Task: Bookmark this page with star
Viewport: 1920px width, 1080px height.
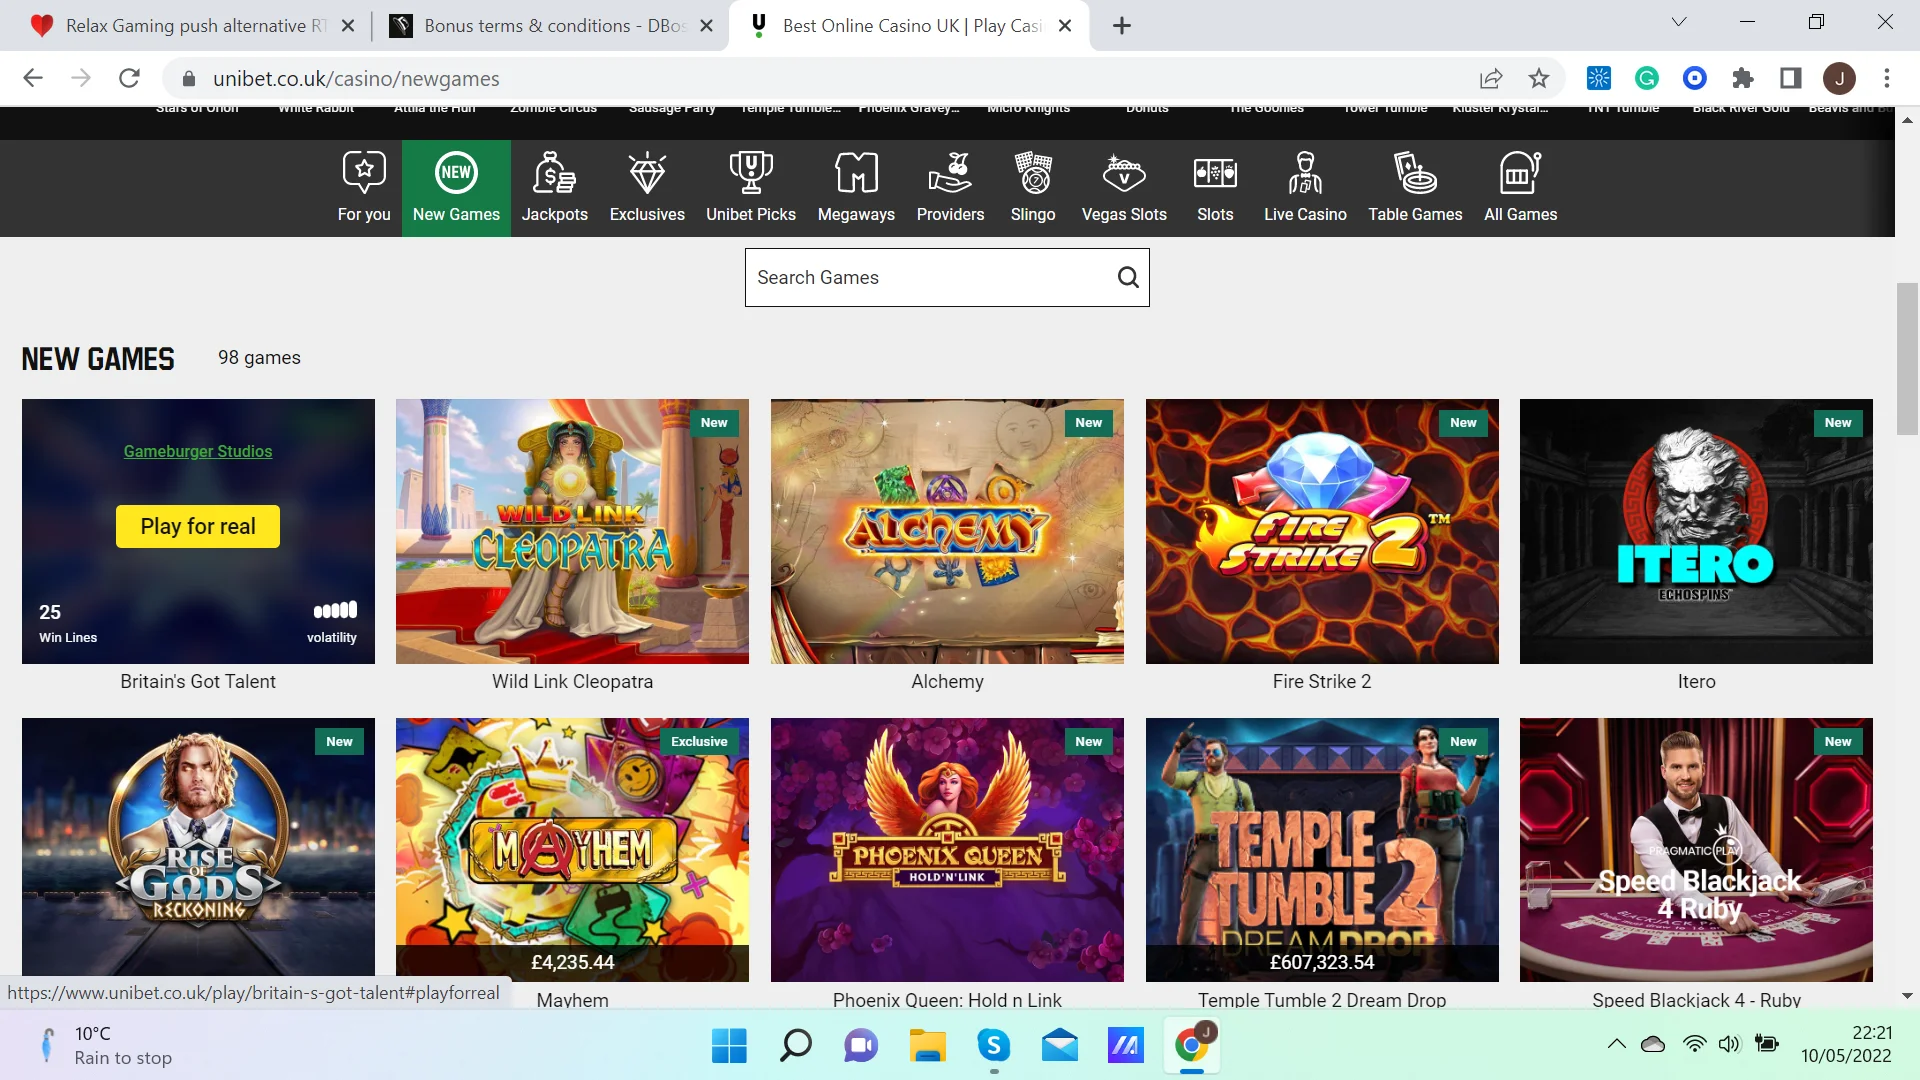Action: point(1539,78)
